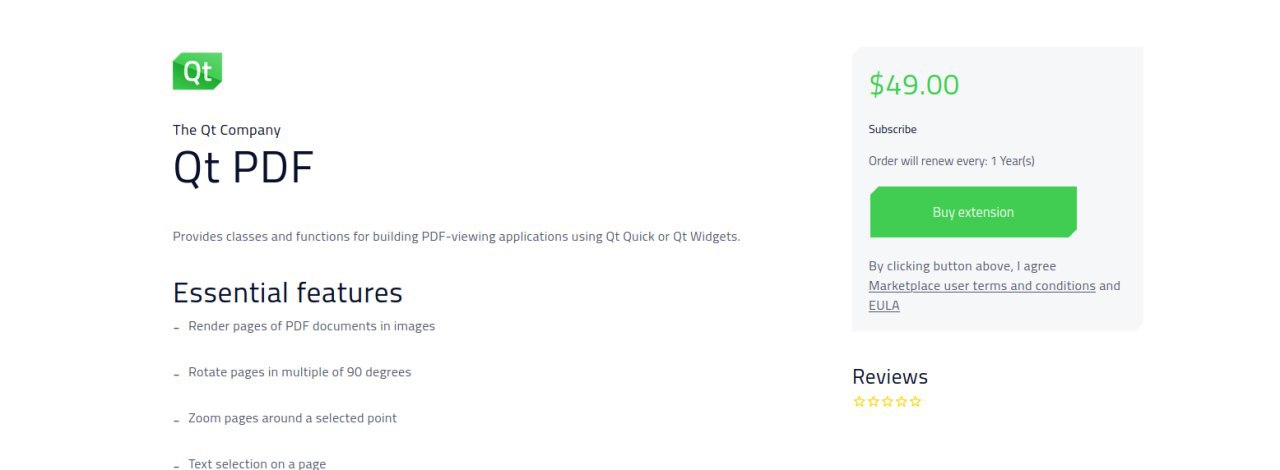Viewport: 1280px width, 470px height.
Task: Click the green Qt logo
Action: tap(197, 71)
